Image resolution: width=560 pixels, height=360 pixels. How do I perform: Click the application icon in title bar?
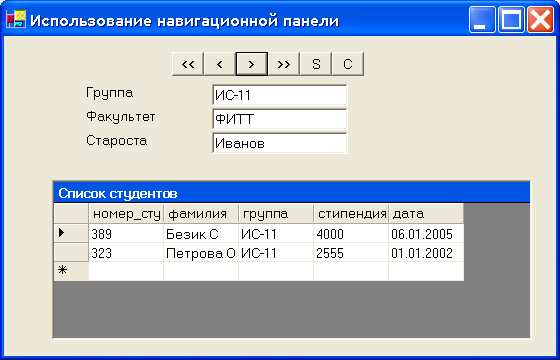pyautogui.click(x=16, y=19)
